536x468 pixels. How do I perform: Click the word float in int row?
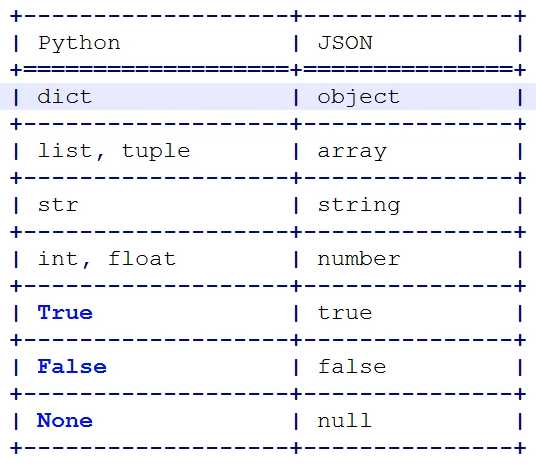pyautogui.click(x=142, y=259)
